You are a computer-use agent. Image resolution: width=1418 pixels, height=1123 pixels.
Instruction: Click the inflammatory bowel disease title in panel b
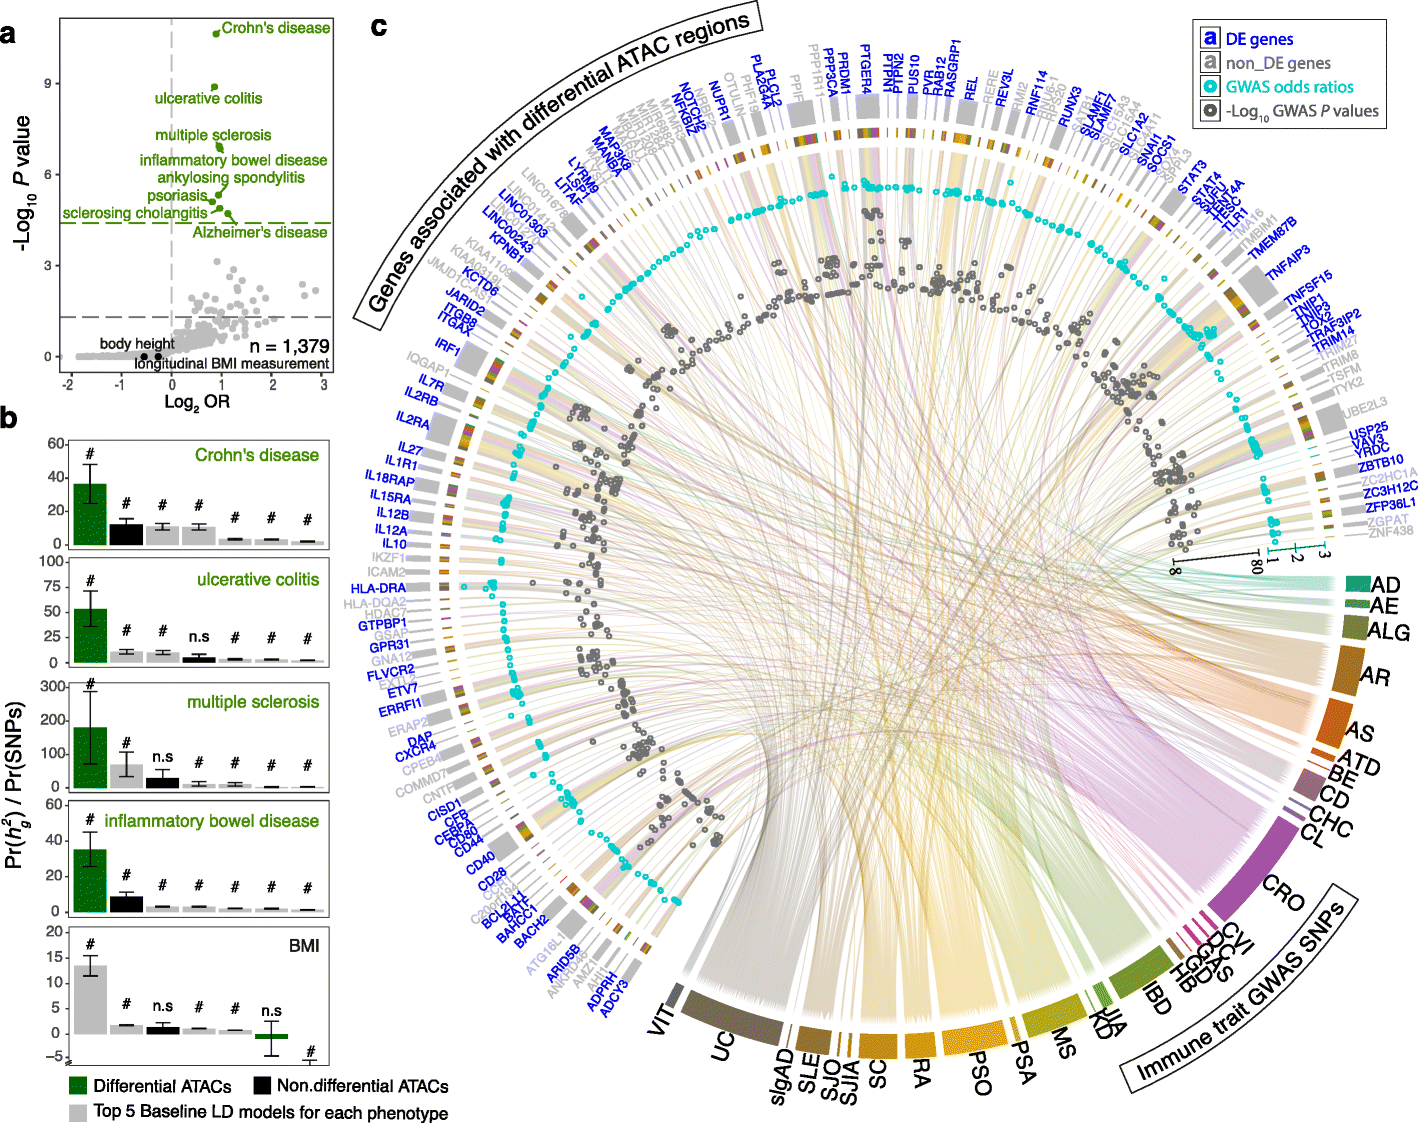click(212, 821)
